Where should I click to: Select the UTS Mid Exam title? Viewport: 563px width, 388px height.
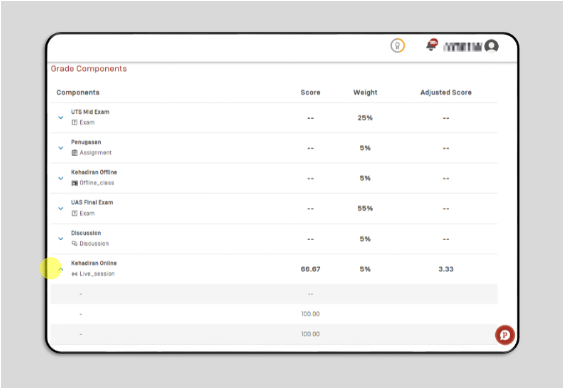pos(90,112)
